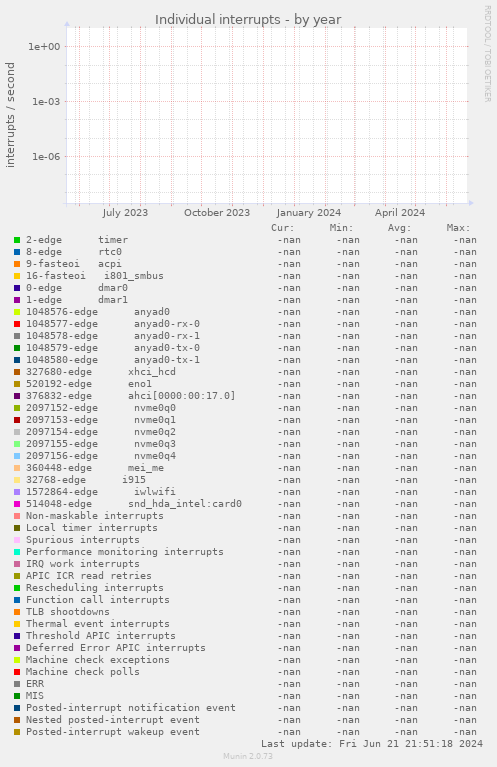Image resolution: width=497 pixels, height=767 pixels.
Task: Click the Max: column header
Action: point(458,228)
